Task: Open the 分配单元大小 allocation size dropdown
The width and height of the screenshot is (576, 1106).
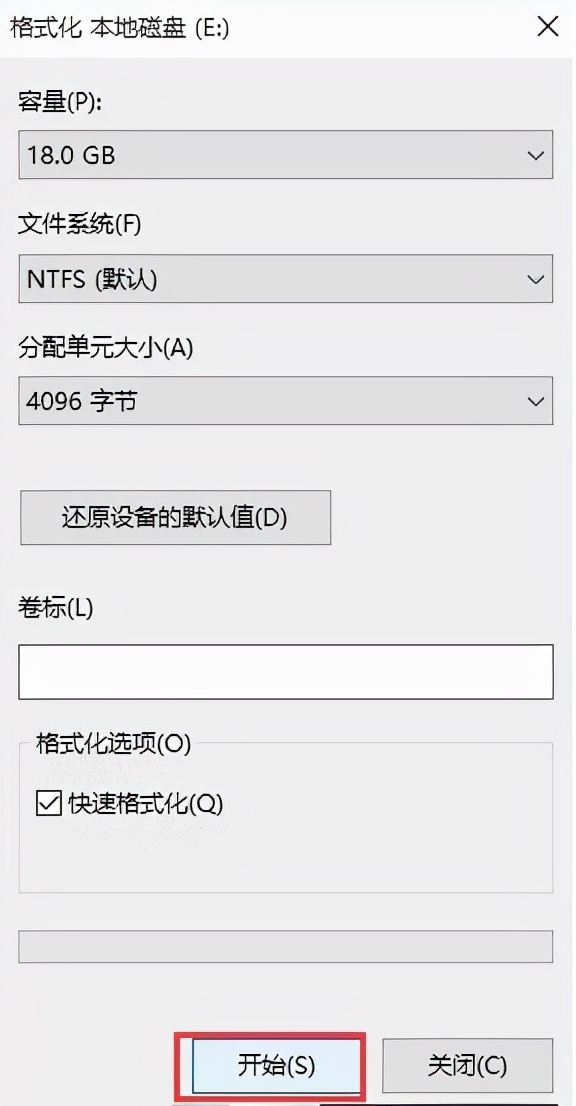Action: (536, 401)
